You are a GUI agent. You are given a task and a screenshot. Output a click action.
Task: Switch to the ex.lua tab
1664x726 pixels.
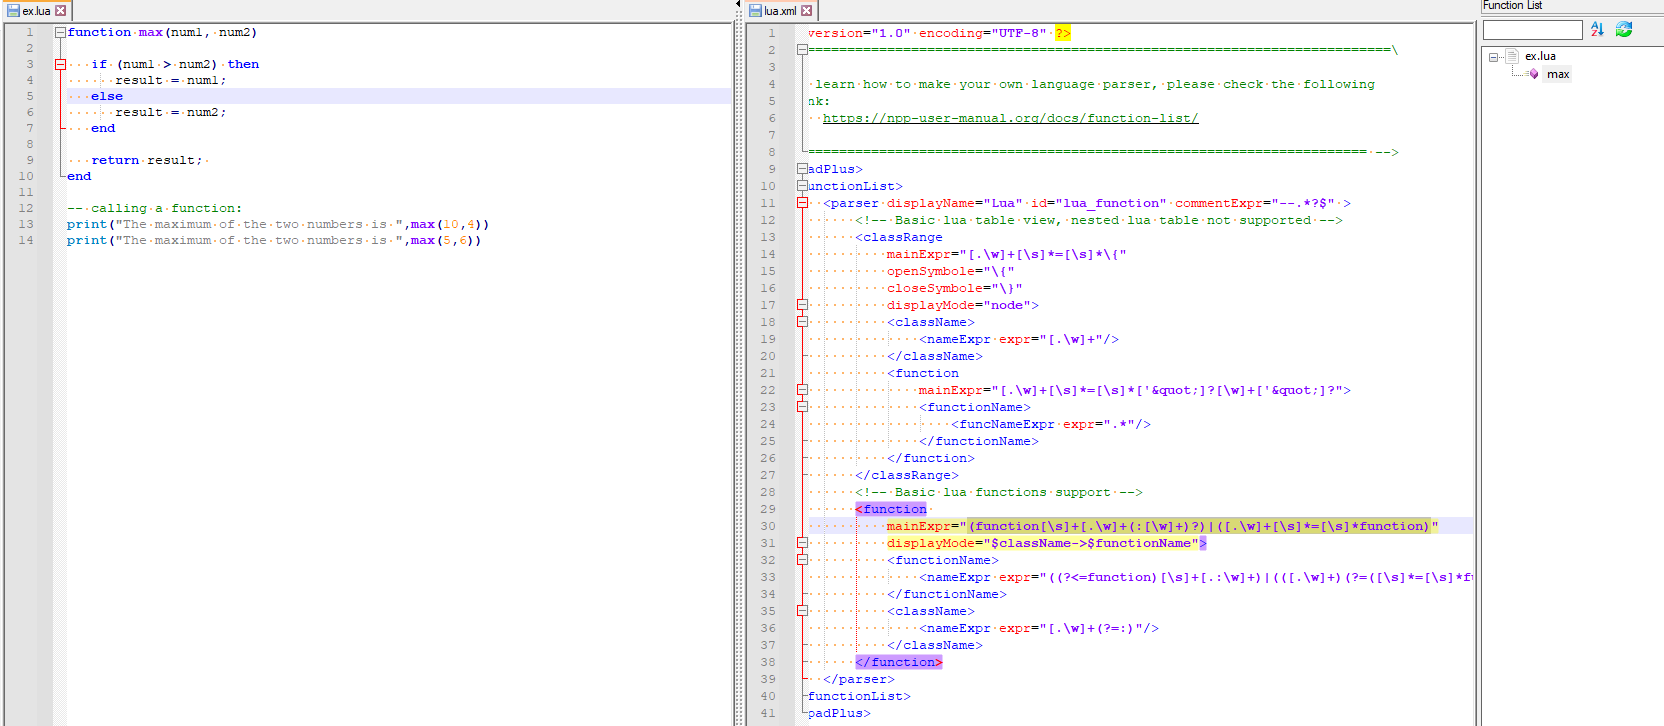(36, 11)
